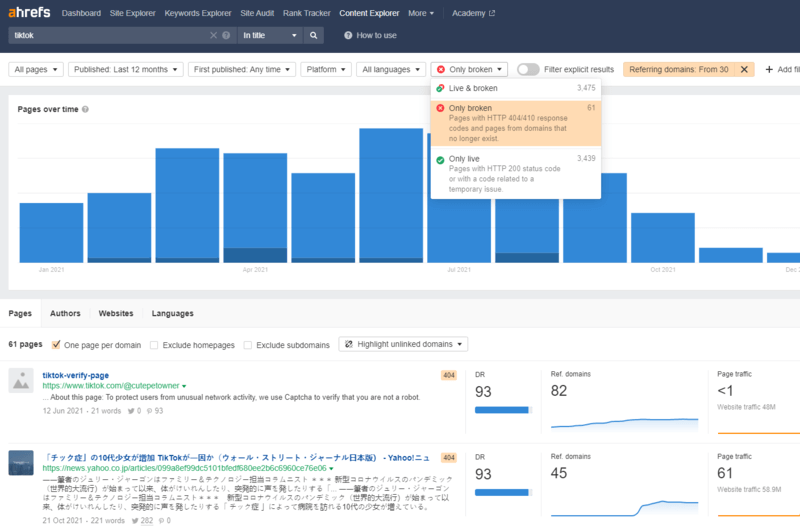800x526 pixels.
Task: Click the tiktok-verify-page result thumbnail
Action: click(x=21, y=380)
